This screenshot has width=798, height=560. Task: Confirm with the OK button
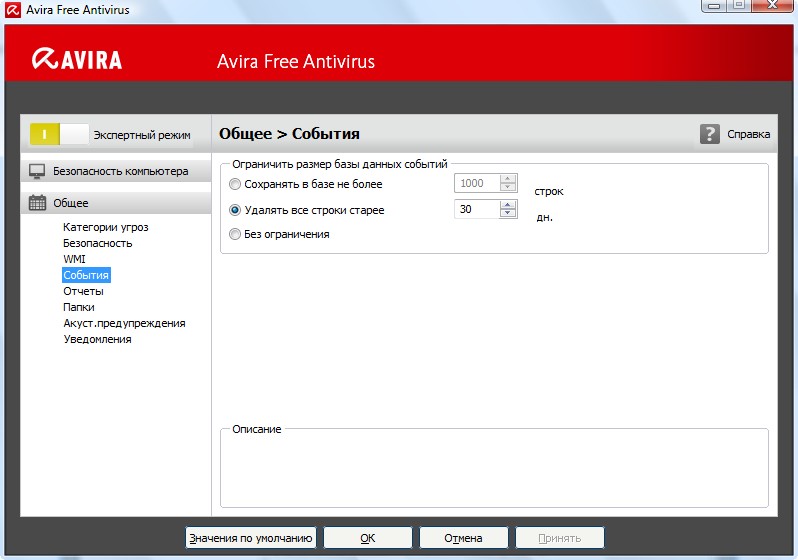[367, 538]
